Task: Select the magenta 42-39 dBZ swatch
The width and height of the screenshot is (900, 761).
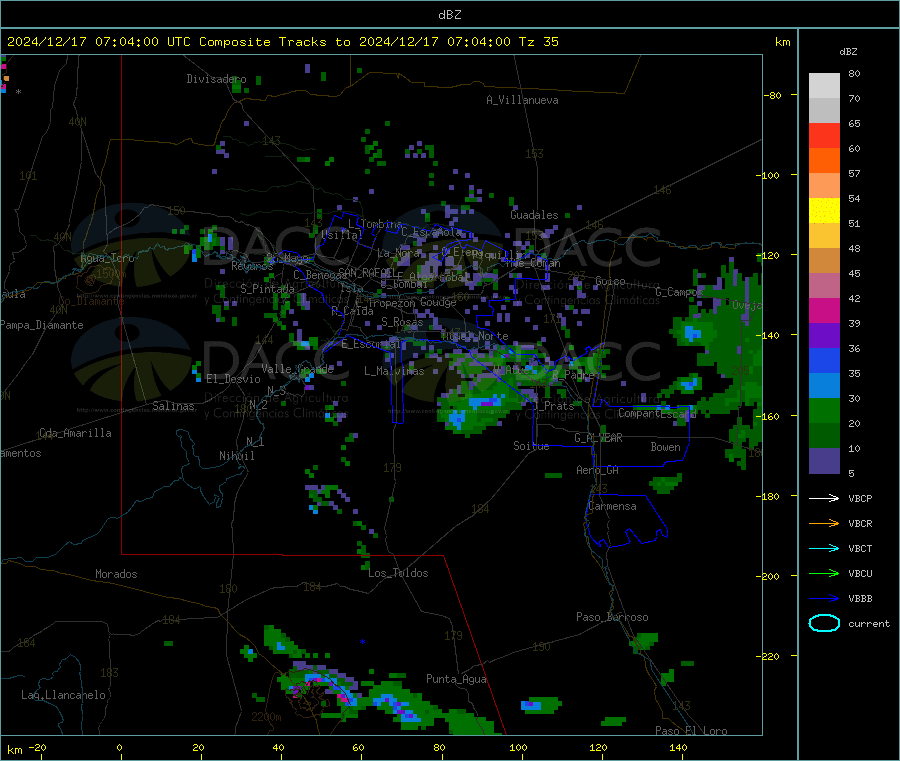Action: pyautogui.click(x=824, y=310)
